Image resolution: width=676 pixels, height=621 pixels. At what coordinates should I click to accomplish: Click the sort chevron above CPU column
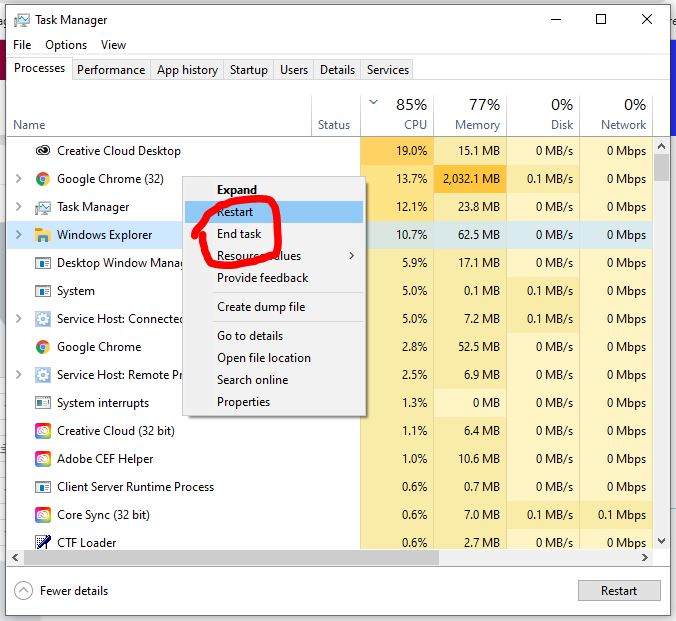coord(374,102)
